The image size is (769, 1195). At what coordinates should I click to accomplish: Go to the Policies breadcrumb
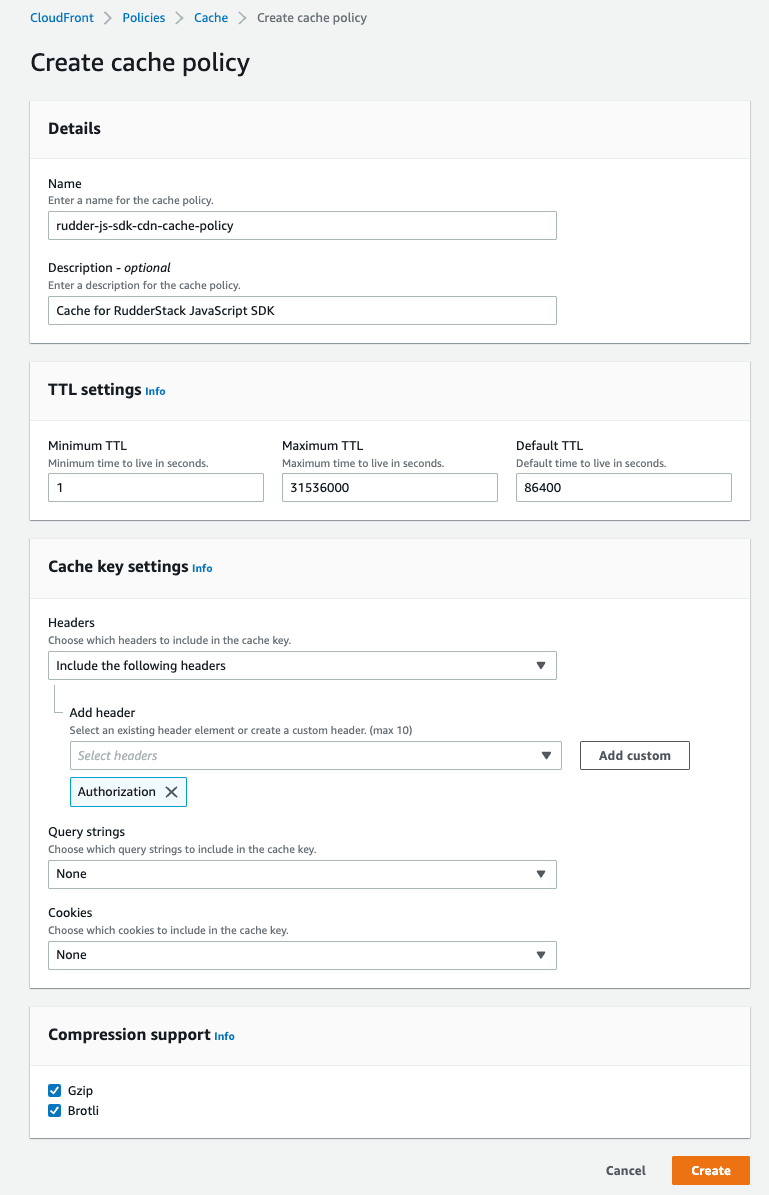coord(143,18)
